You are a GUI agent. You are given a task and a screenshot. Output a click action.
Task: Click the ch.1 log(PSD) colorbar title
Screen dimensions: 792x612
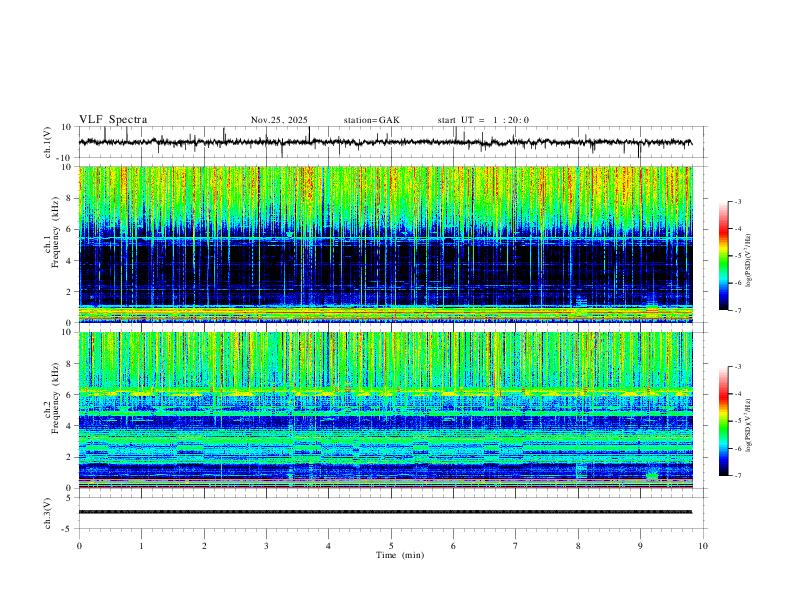749,261
